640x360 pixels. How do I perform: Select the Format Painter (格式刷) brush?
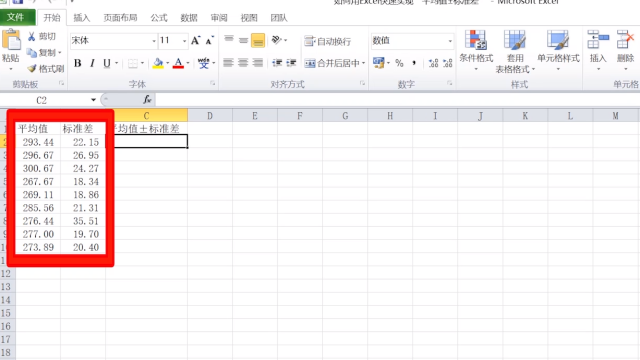tap(32, 69)
